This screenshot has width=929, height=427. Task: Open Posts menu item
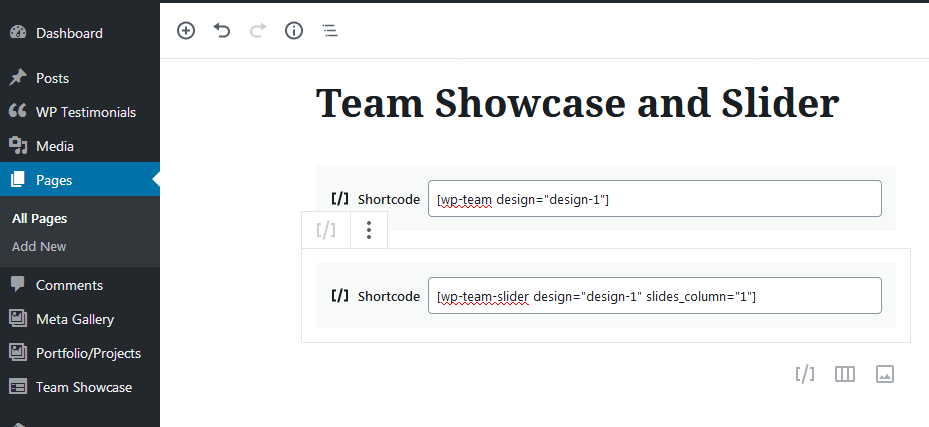pyautogui.click(x=80, y=78)
